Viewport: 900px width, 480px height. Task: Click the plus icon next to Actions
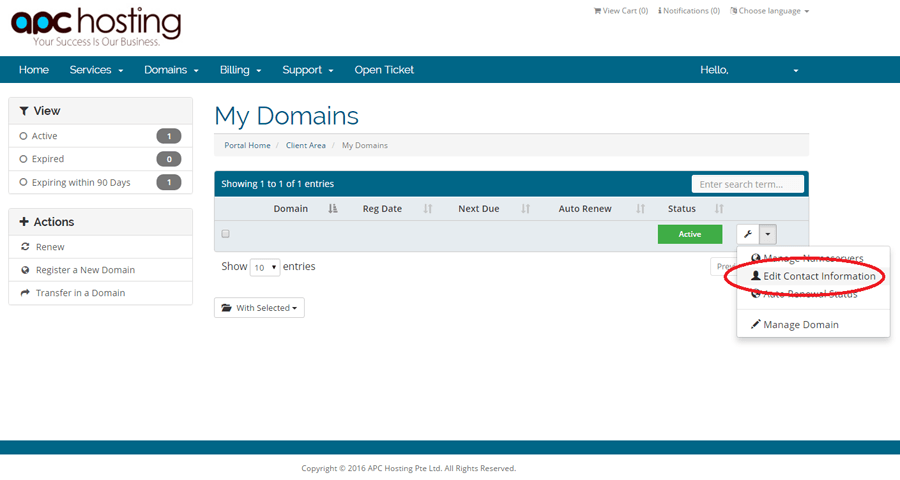tap(24, 222)
